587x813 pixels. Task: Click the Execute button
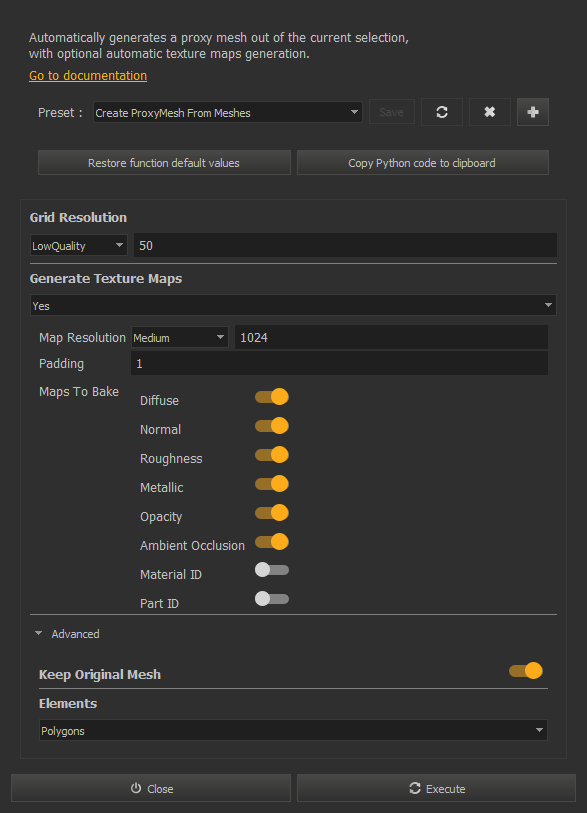(x=437, y=789)
